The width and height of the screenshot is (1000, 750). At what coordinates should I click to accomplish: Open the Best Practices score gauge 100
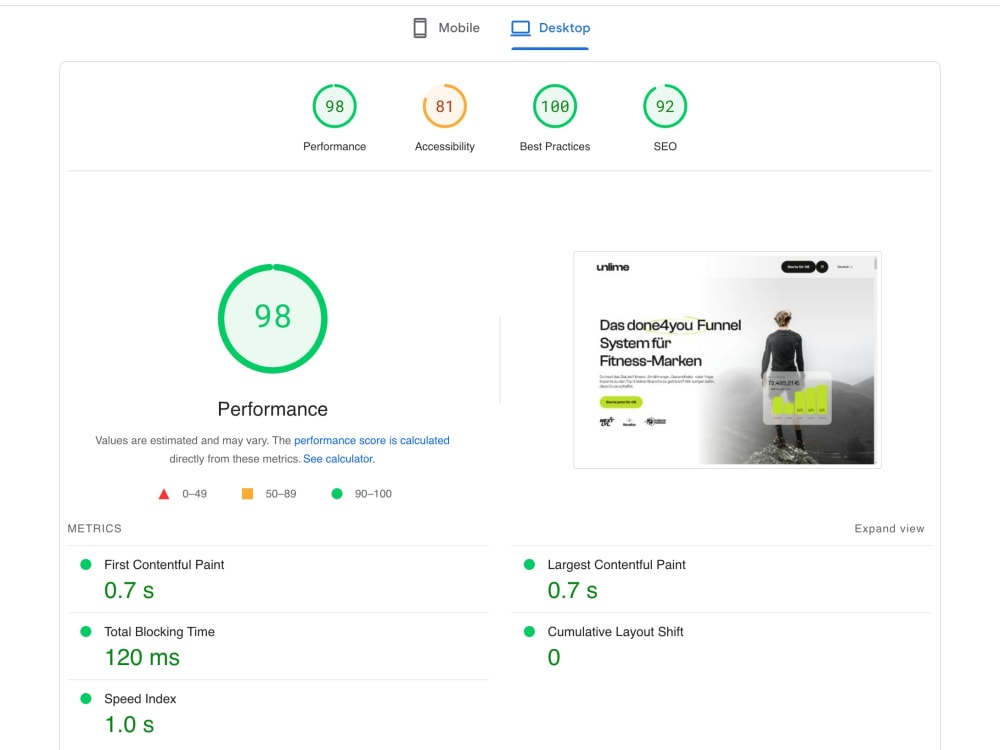point(555,106)
